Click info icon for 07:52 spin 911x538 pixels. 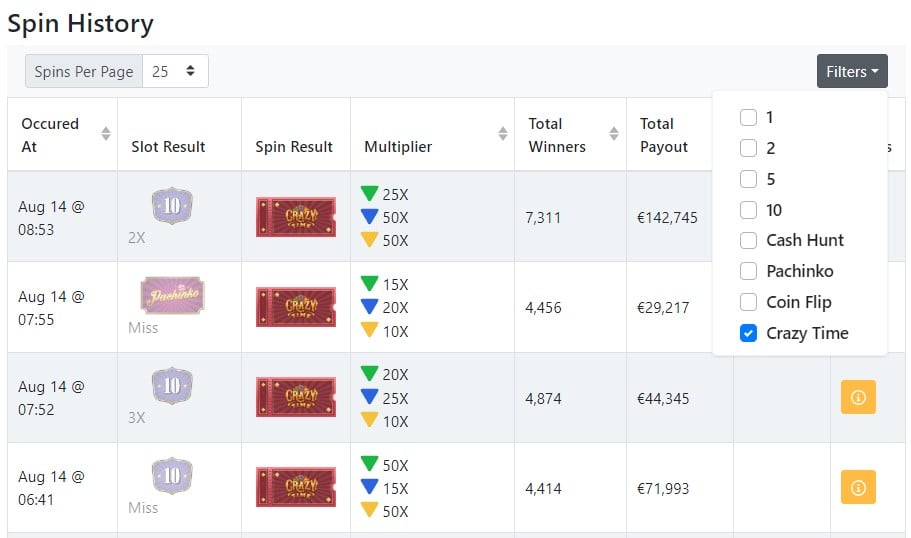[858, 397]
